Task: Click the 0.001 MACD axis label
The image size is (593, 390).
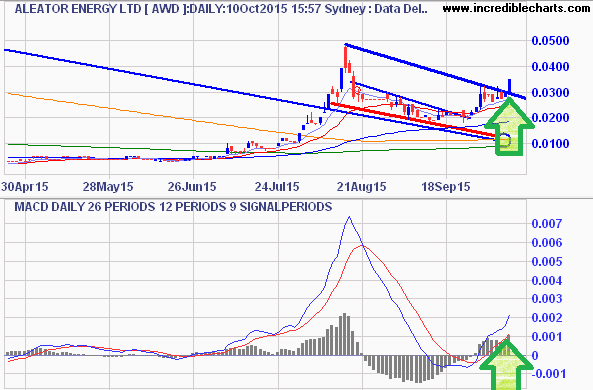Action: tap(547, 337)
